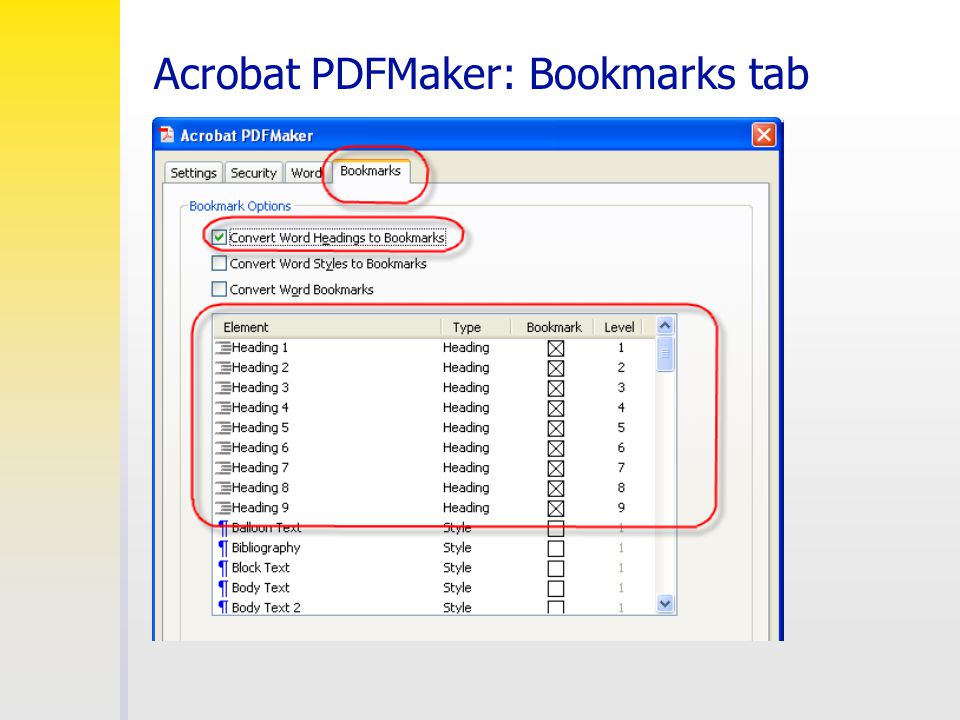Click the Heading 1 style icon
This screenshot has width=960, height=720.
click(x=223, y=348)
